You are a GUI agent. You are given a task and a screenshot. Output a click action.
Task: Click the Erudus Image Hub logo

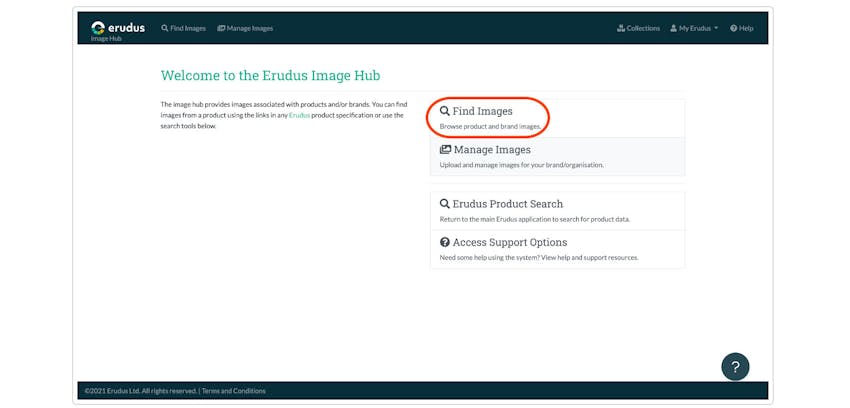click(x=118, y=30)
